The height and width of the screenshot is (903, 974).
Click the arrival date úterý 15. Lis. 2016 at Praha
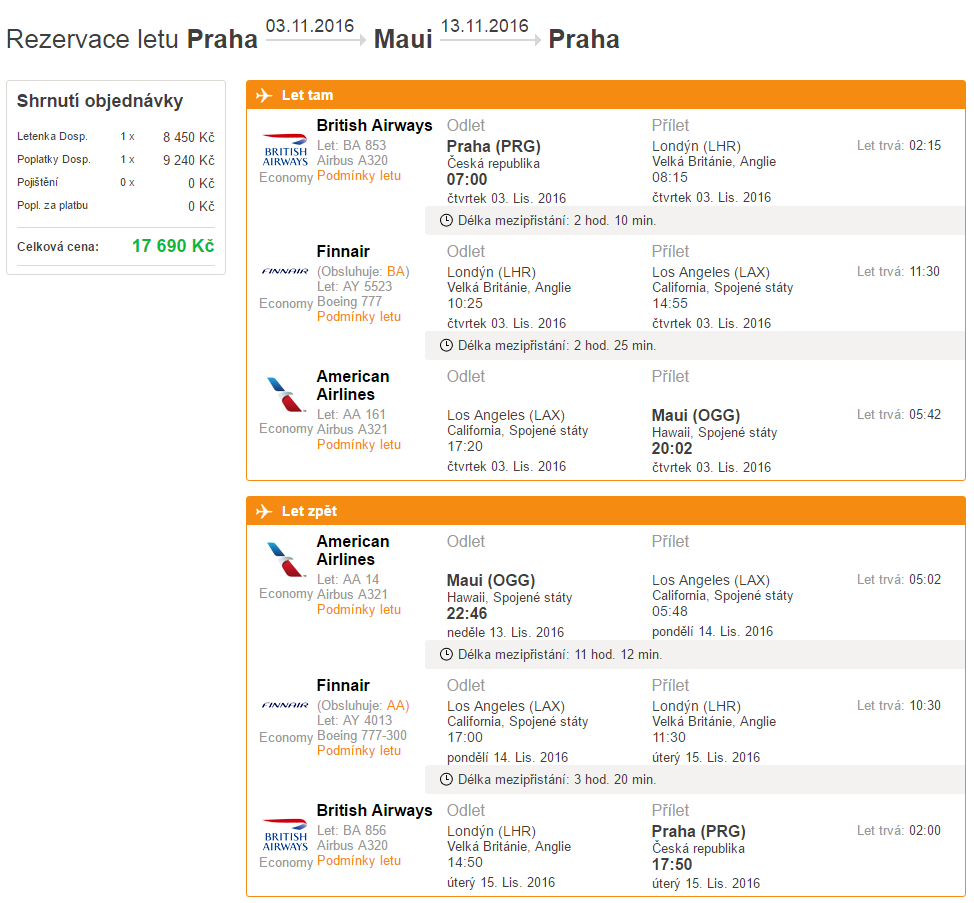coord(706,883)
